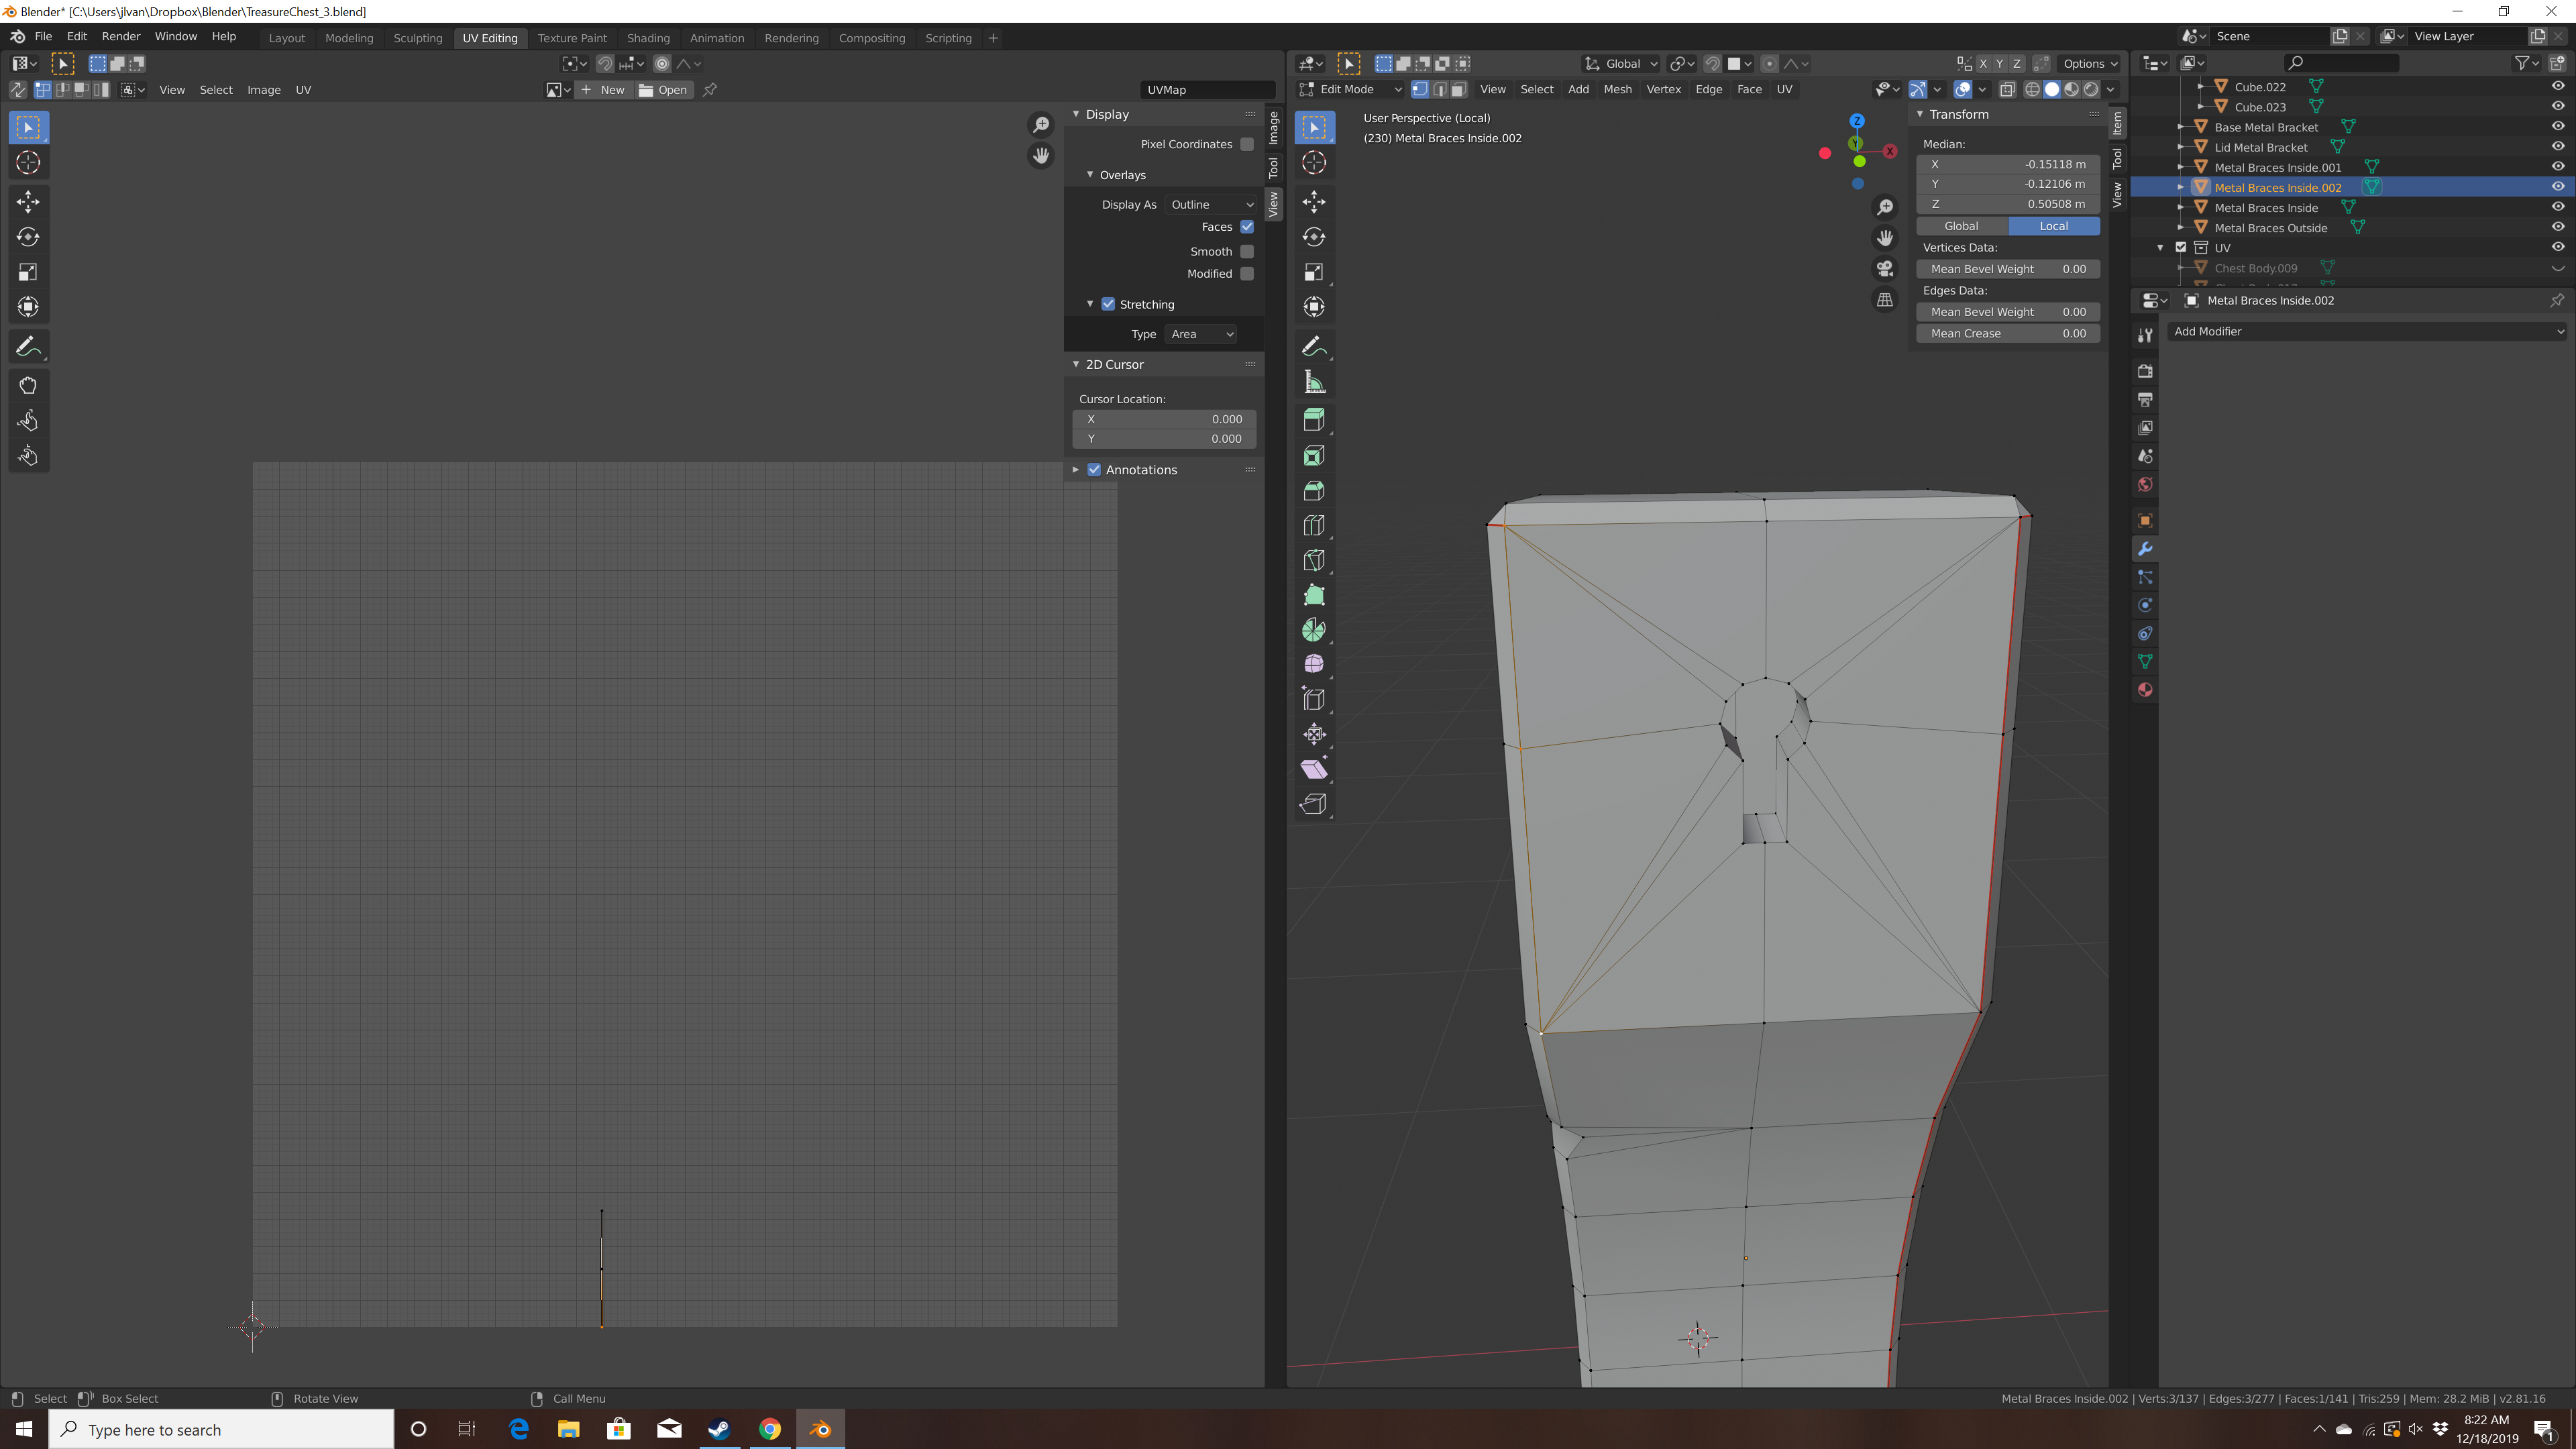
Task: Select the Extrude Region tool
Action: [x=1314, y=420]
